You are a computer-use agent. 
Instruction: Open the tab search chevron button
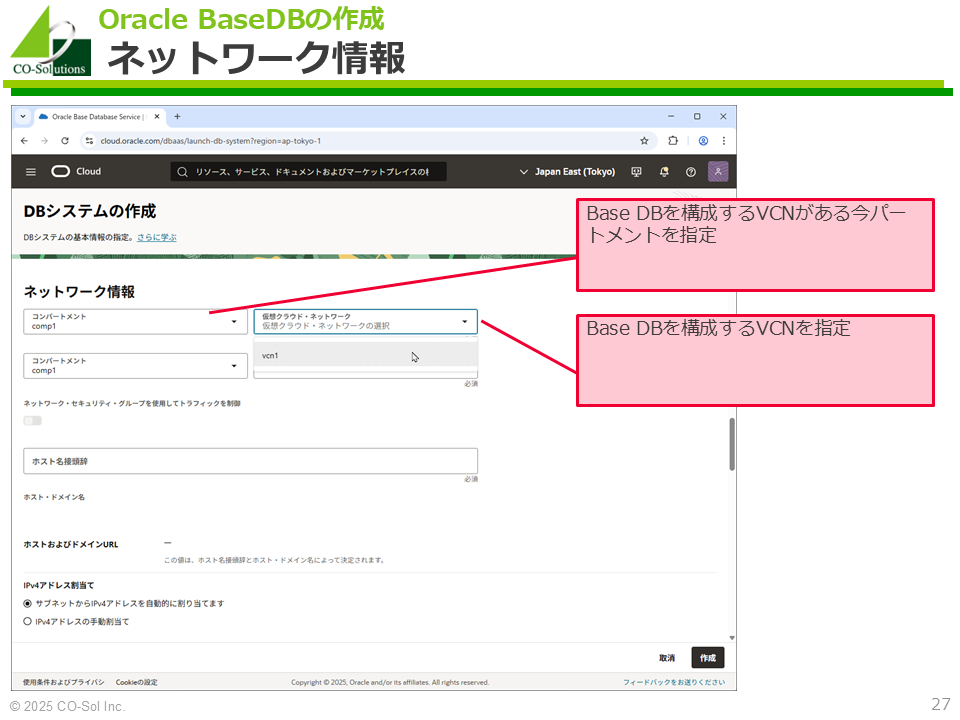[x=23, y=116]
